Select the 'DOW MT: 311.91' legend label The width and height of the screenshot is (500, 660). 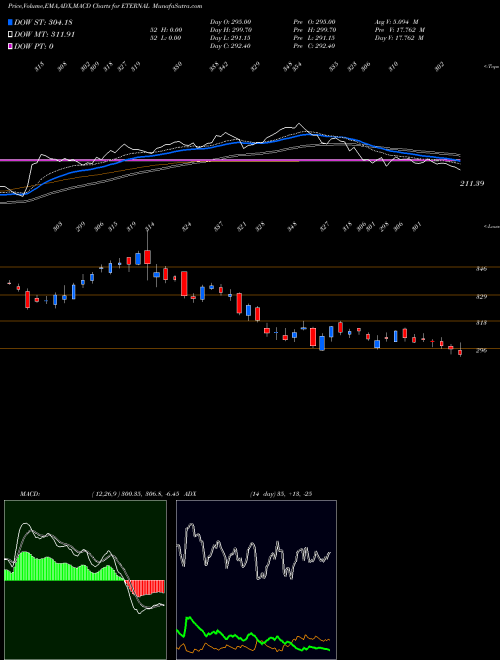coord(44,35)
